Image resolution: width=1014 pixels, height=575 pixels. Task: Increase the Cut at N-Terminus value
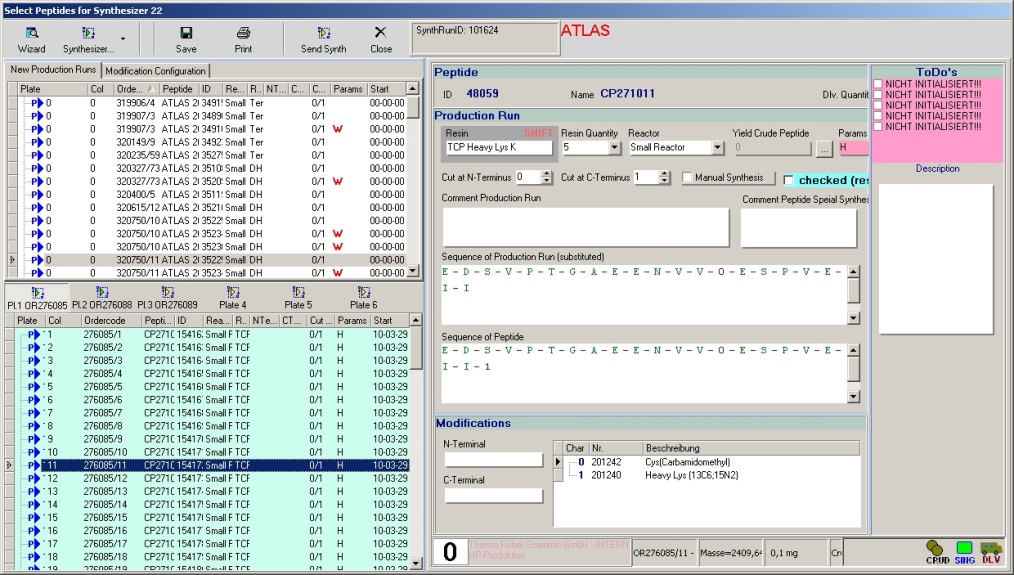pyautogui.click(x=546, y=173)
